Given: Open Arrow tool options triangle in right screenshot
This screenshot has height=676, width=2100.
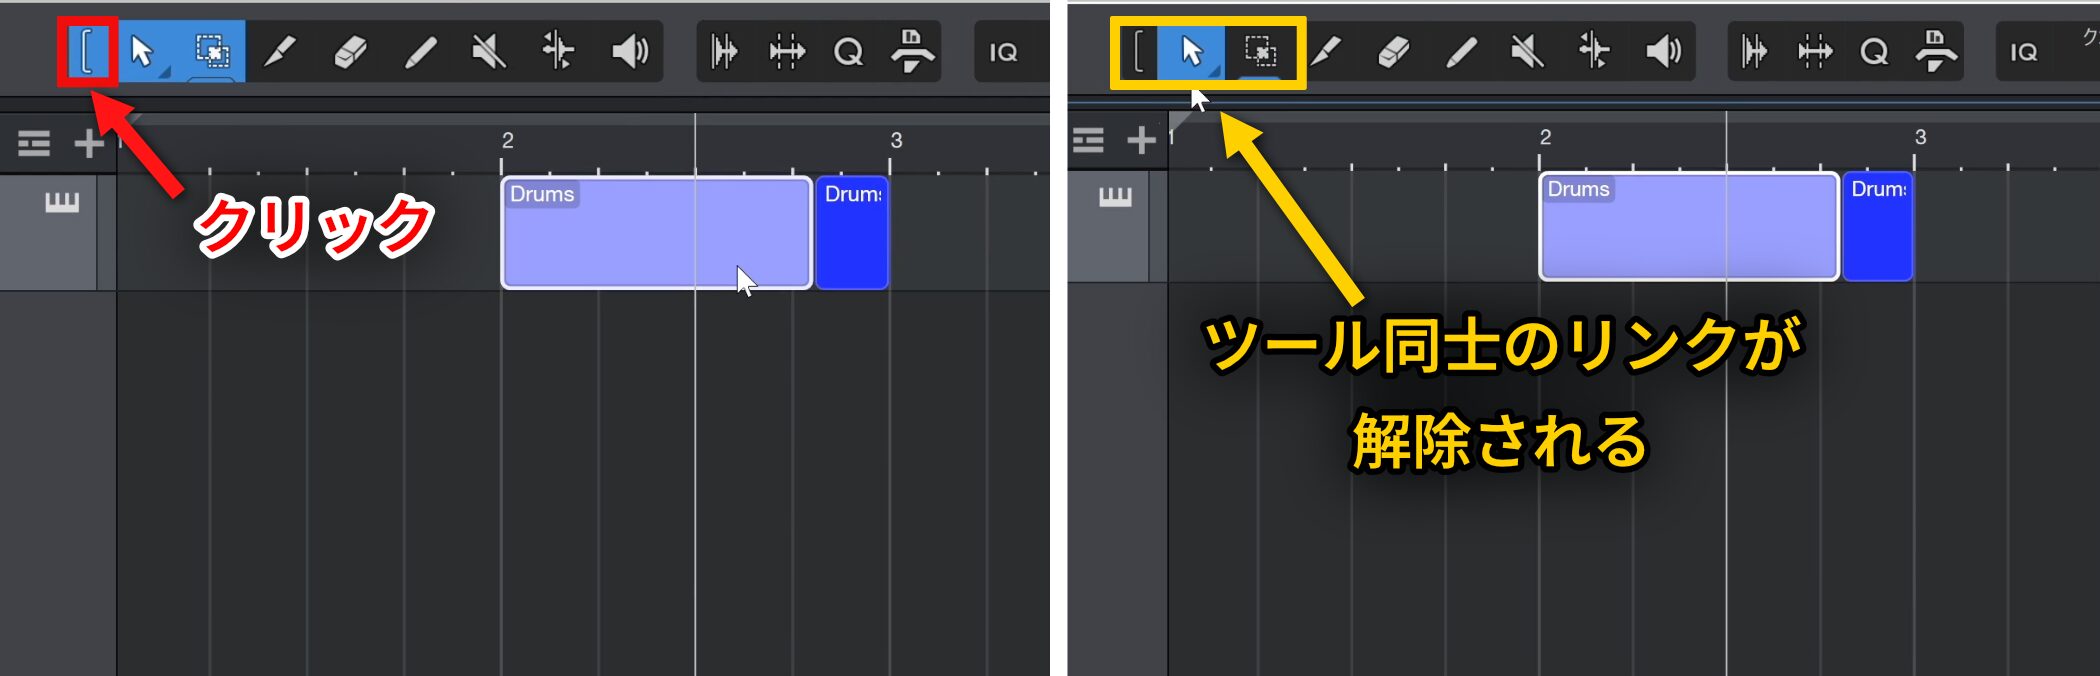Looking at the screenshot, I should 1215,71.
